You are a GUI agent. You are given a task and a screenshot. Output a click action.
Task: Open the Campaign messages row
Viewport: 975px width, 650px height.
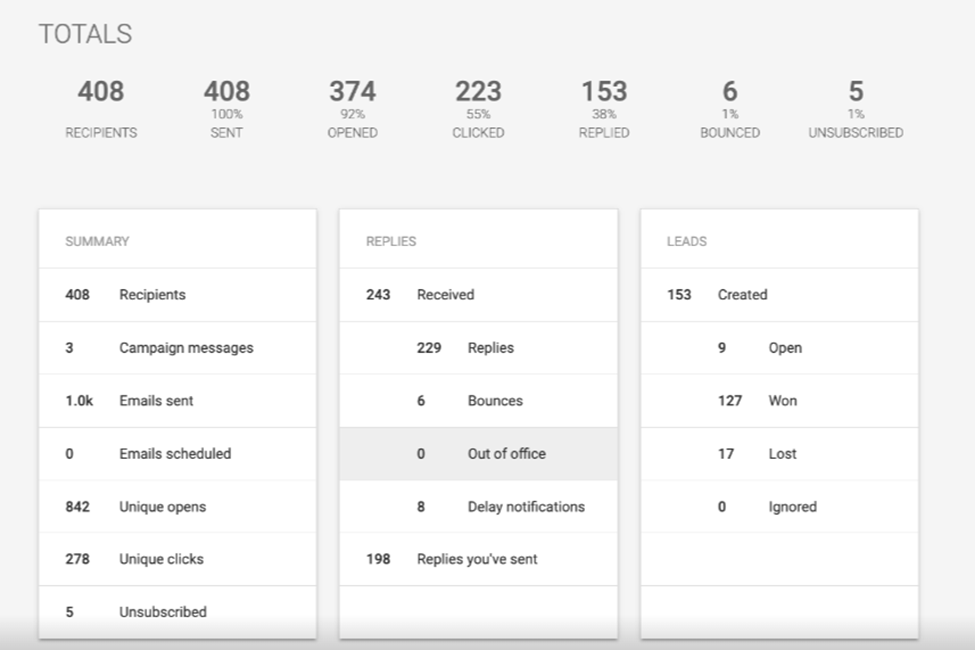pos(178,348)
